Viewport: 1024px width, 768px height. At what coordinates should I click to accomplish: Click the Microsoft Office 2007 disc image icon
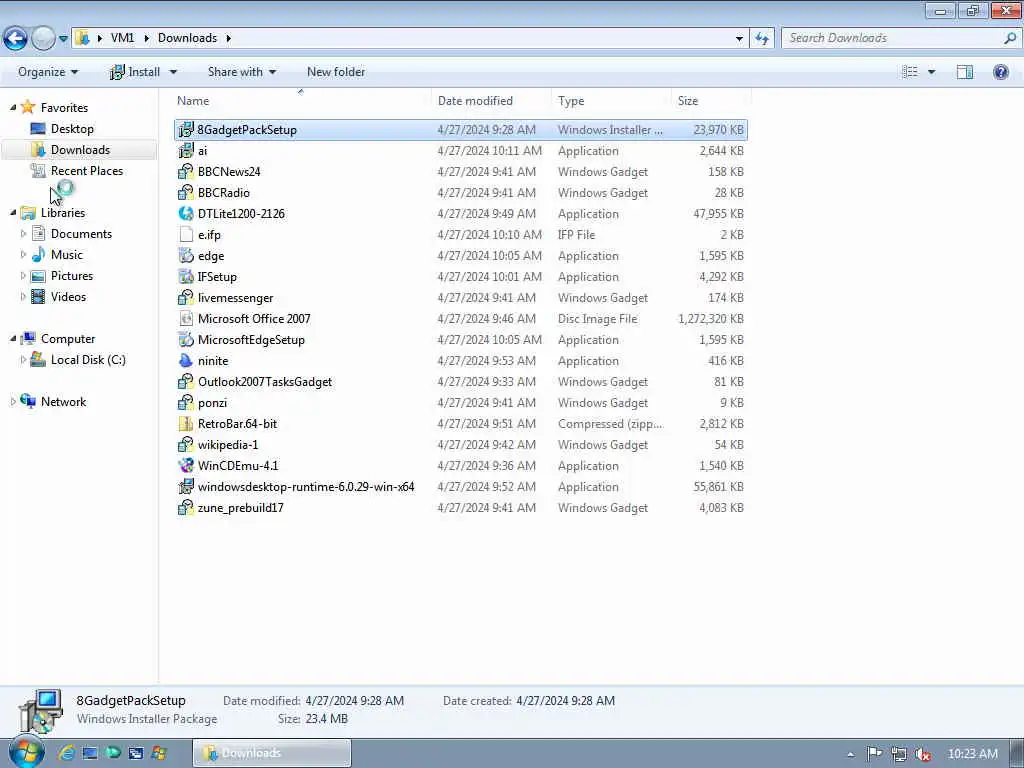point(186,319)
